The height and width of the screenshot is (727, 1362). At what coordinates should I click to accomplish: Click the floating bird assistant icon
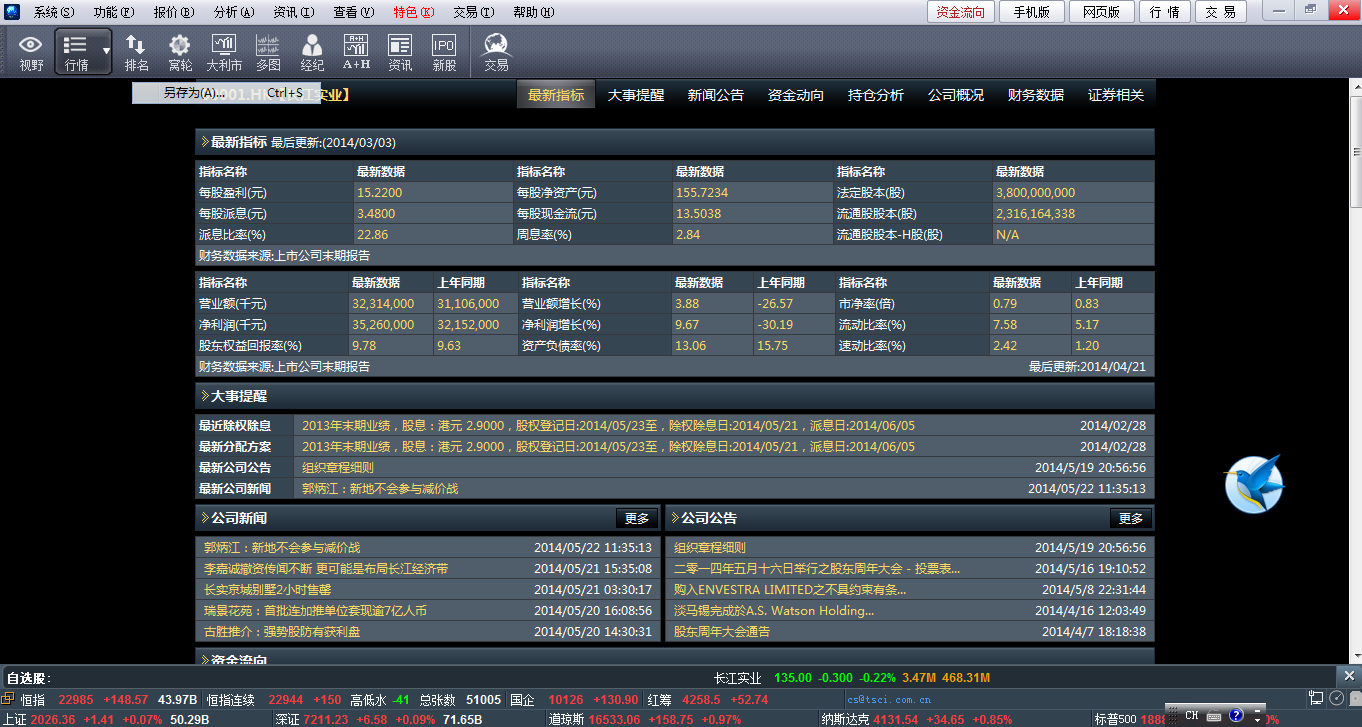point(1254,484)
